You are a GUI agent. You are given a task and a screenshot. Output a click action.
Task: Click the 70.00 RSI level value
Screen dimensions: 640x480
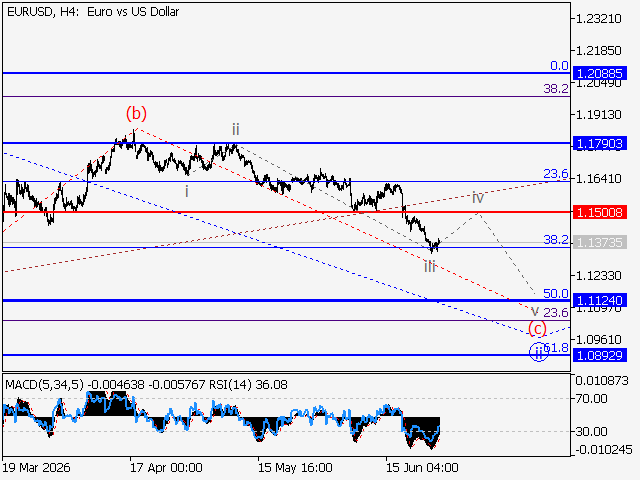591,398
